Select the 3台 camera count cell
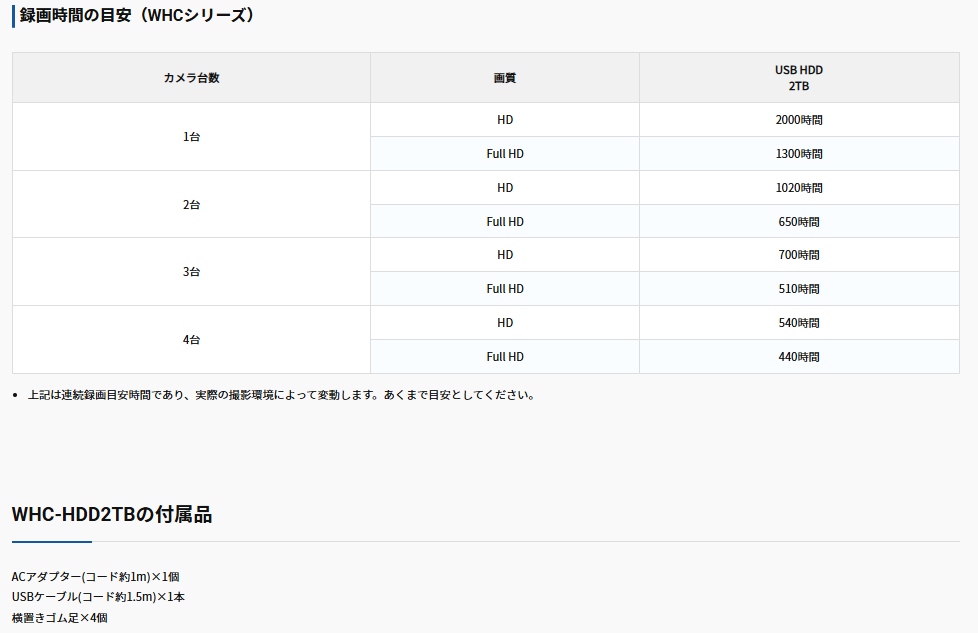 191,272
